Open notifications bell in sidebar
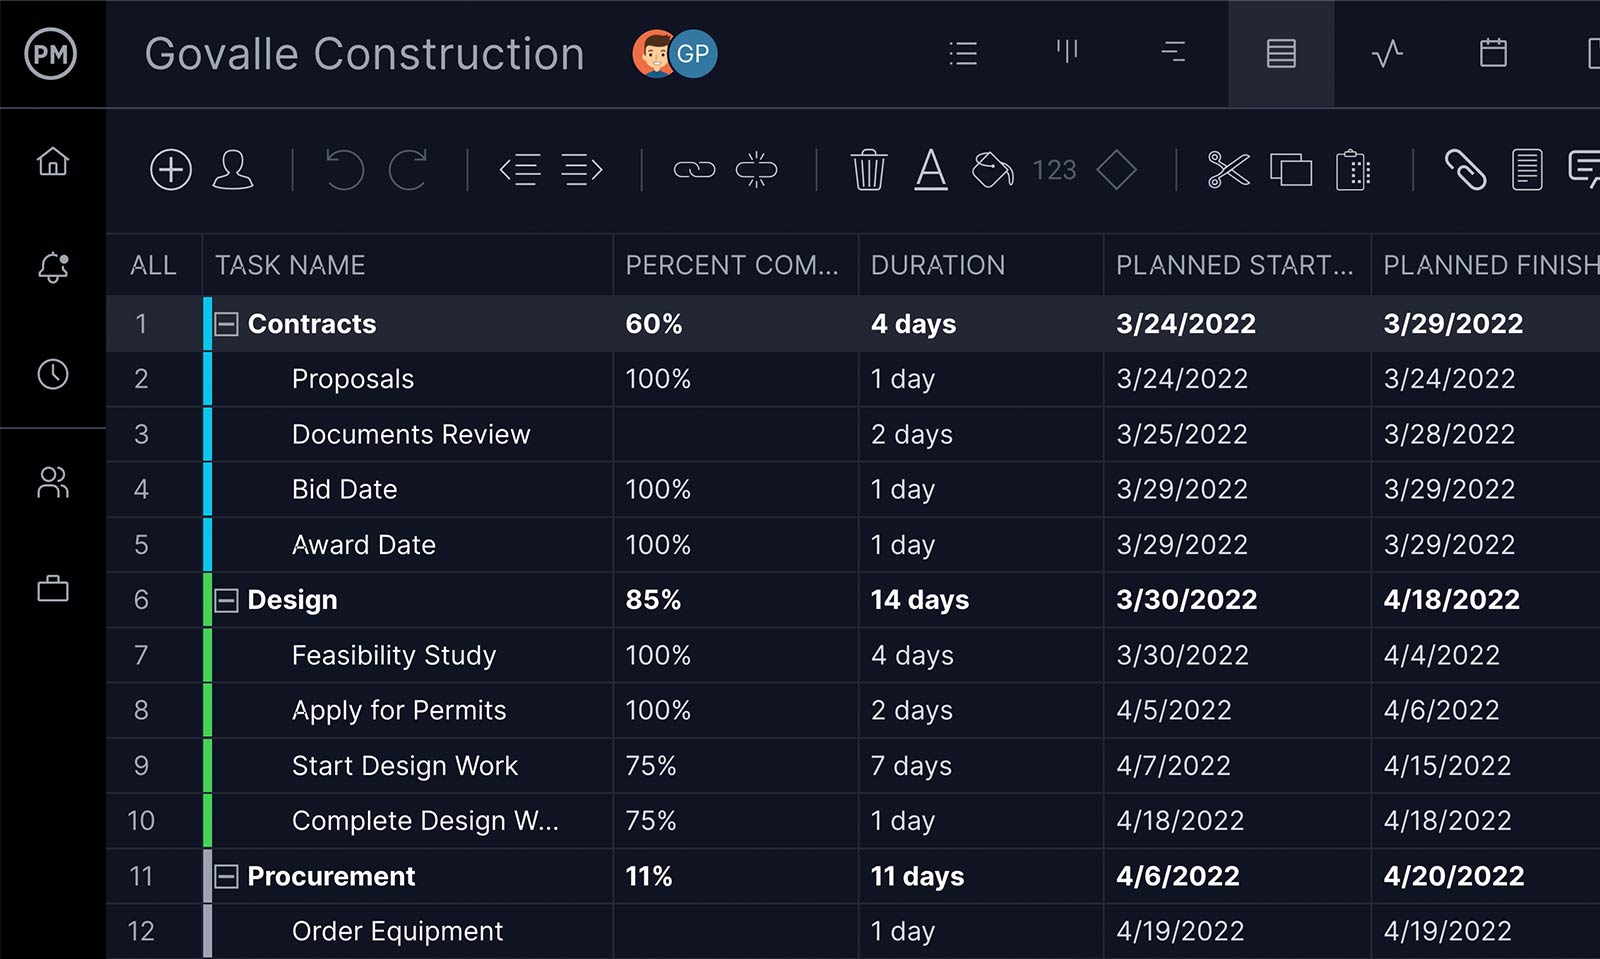 [x=53, y=267]
